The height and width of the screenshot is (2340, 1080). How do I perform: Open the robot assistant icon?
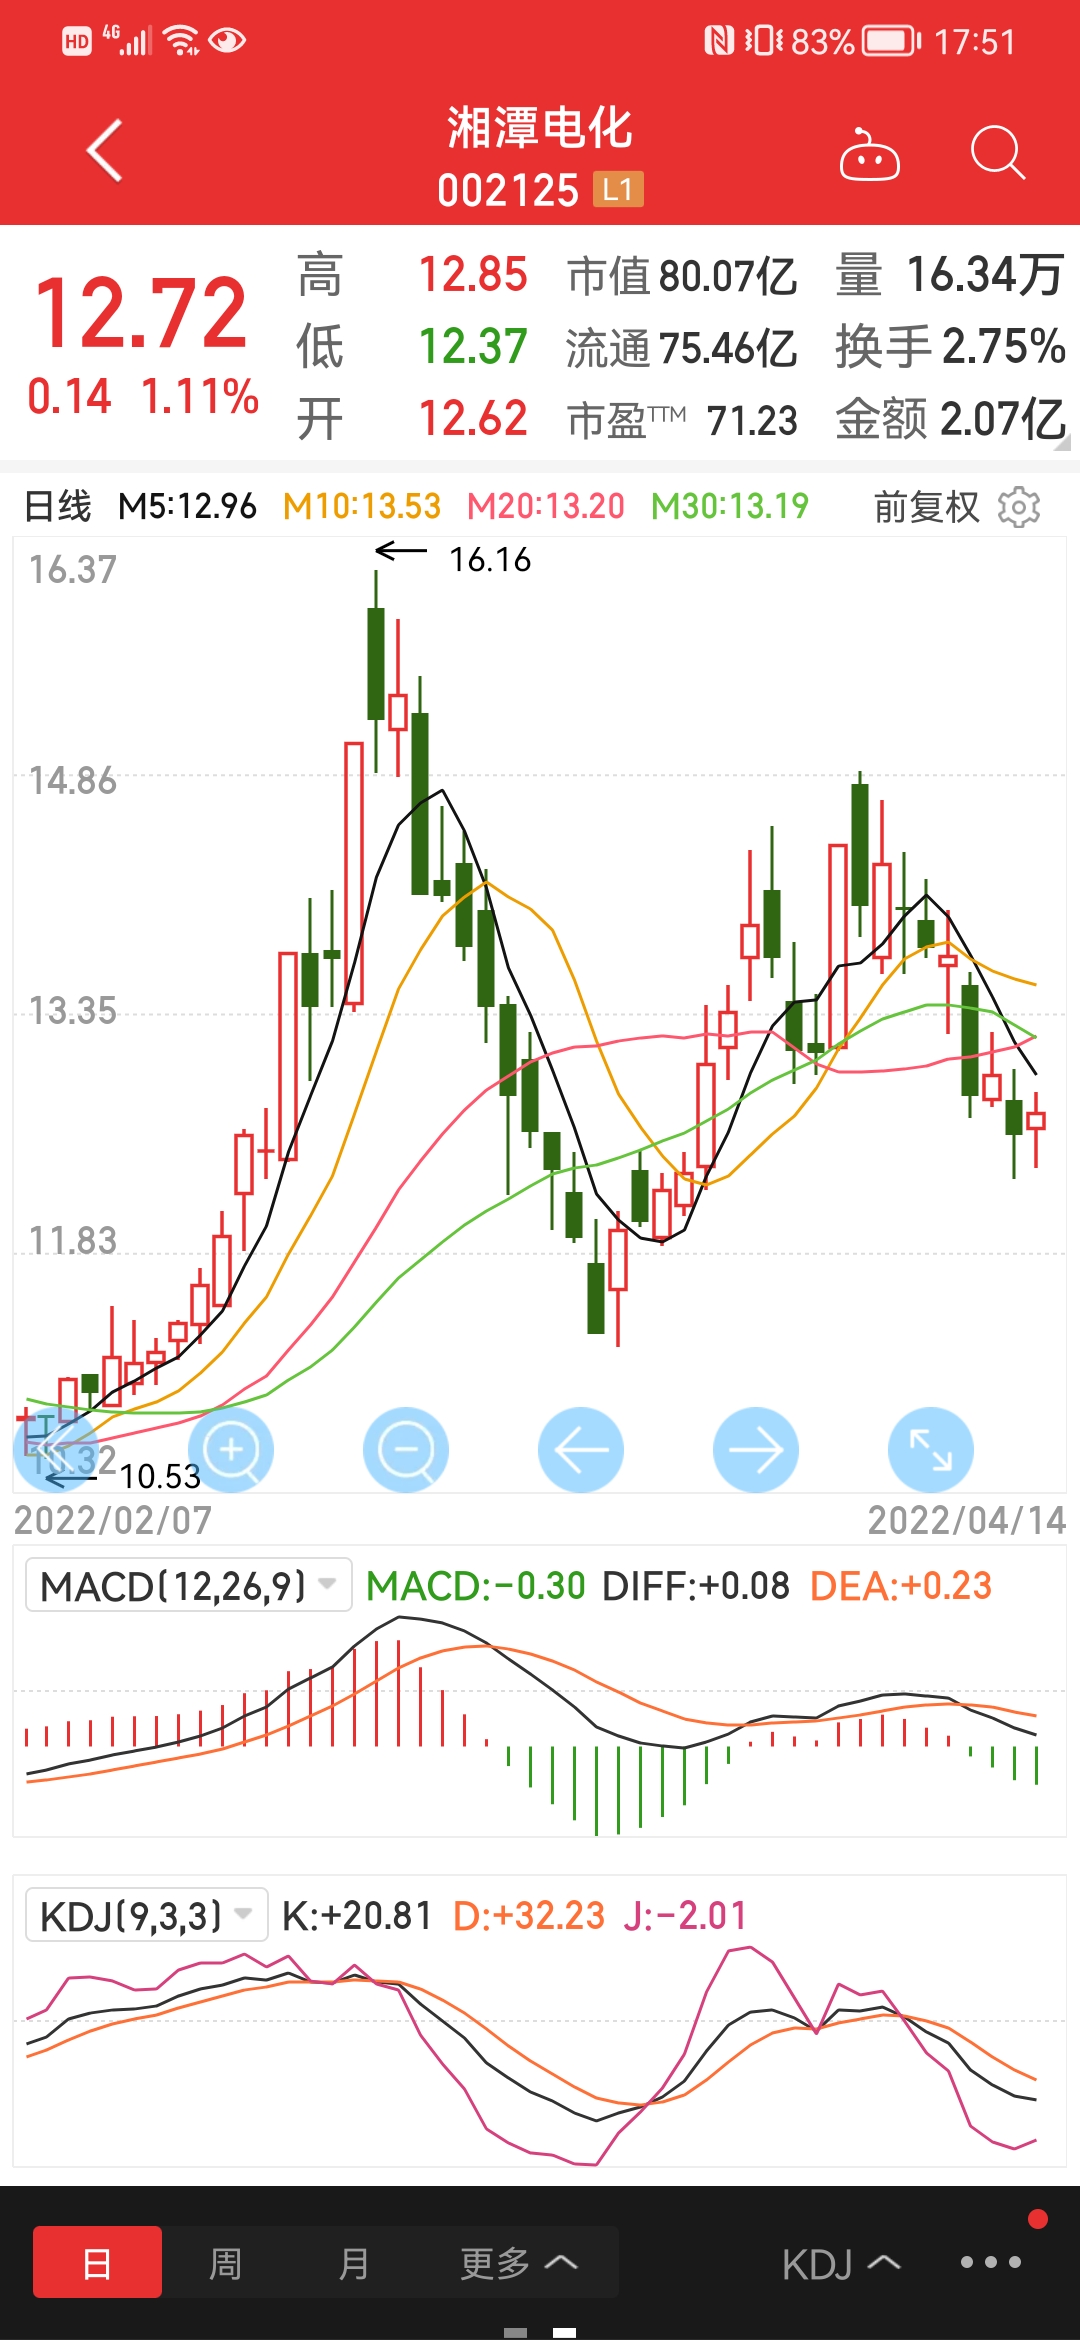pyautogui.click(x=869, y=155)
